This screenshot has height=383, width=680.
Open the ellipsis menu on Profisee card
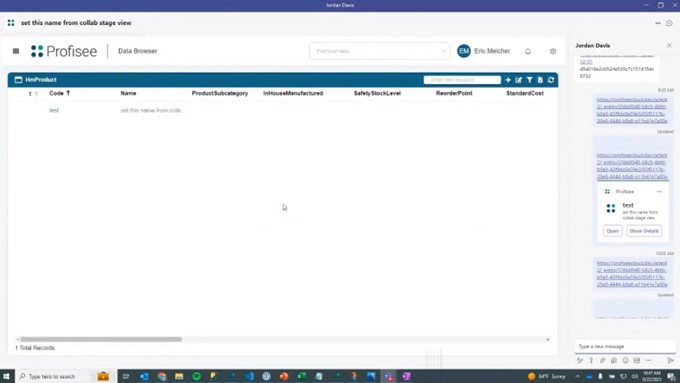click(659, 191)
